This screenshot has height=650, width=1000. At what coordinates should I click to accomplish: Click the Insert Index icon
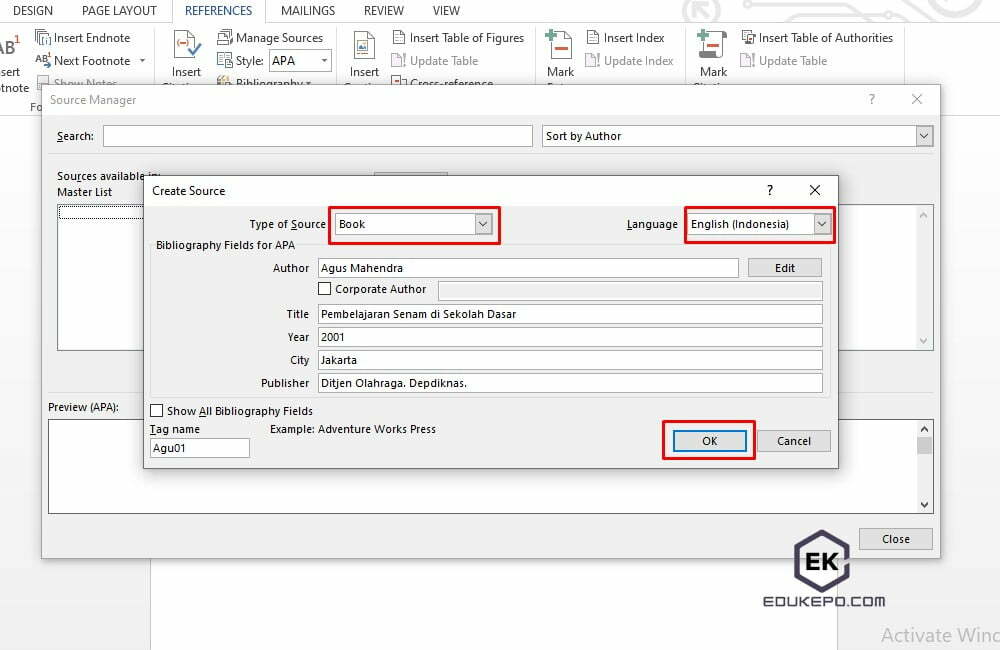coord(628,37)
